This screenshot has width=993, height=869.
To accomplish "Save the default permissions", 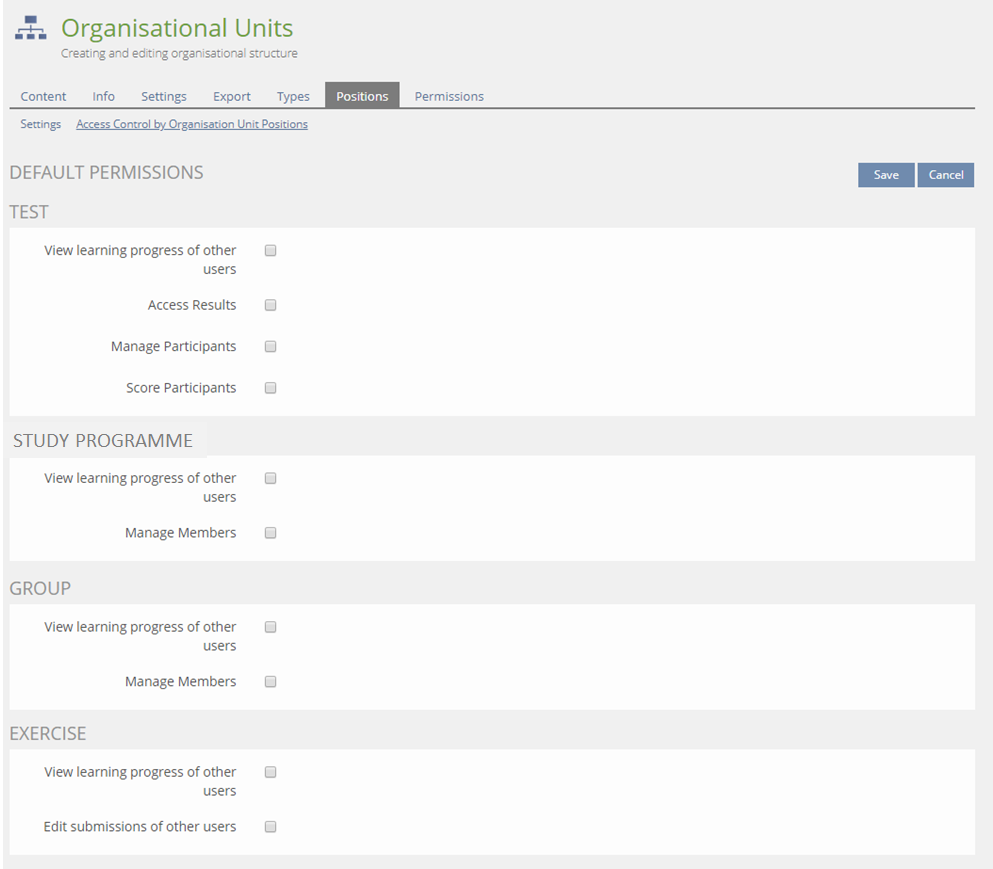I will pyautogui.click(x=886, y=175).
